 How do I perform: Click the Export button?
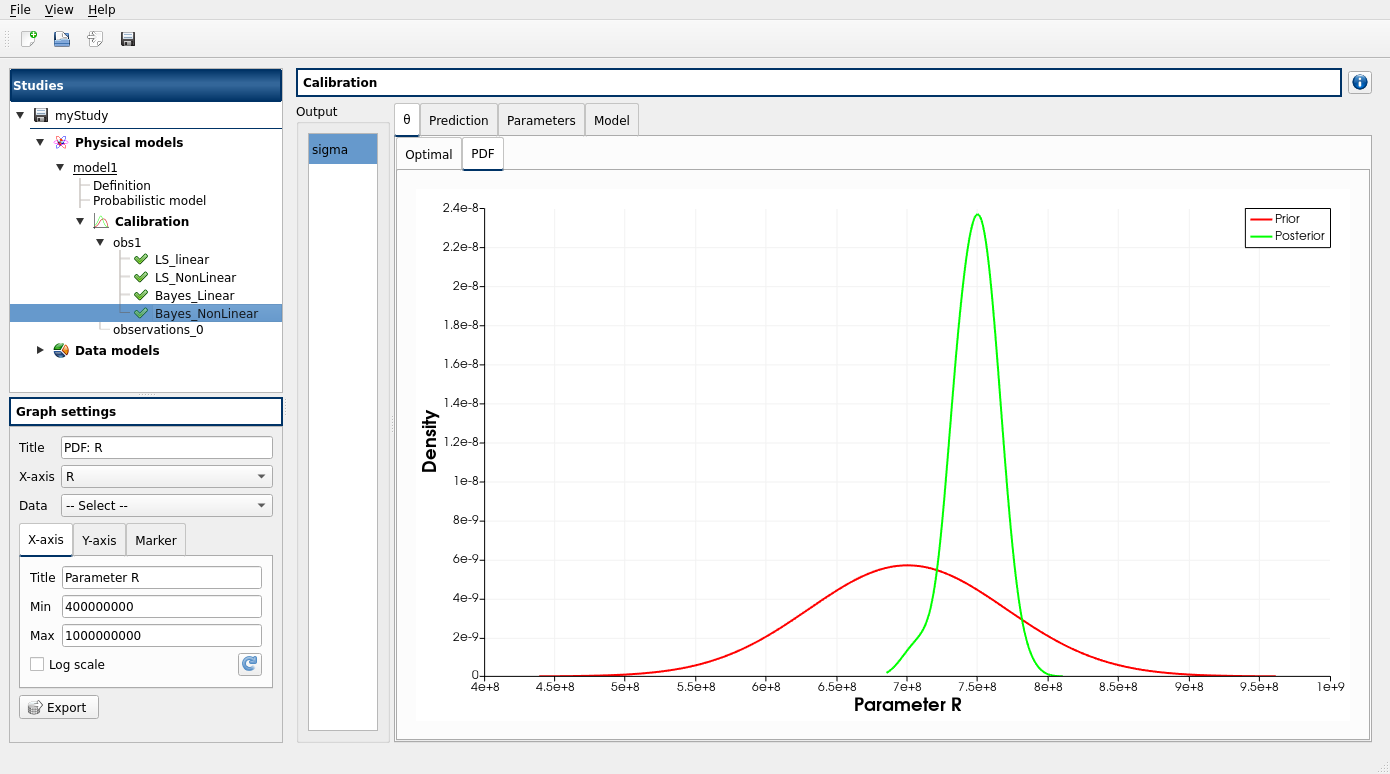tap(59, 707)
